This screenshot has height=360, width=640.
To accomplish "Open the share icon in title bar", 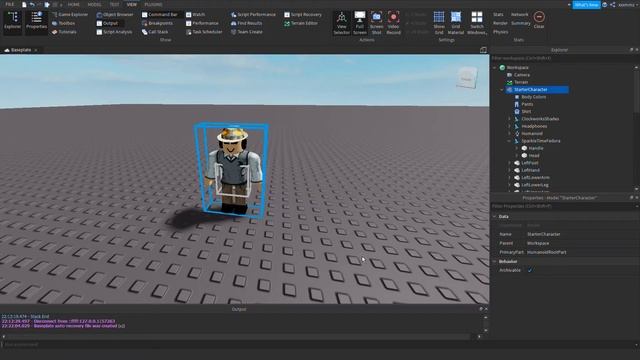I will coord(613,5).
